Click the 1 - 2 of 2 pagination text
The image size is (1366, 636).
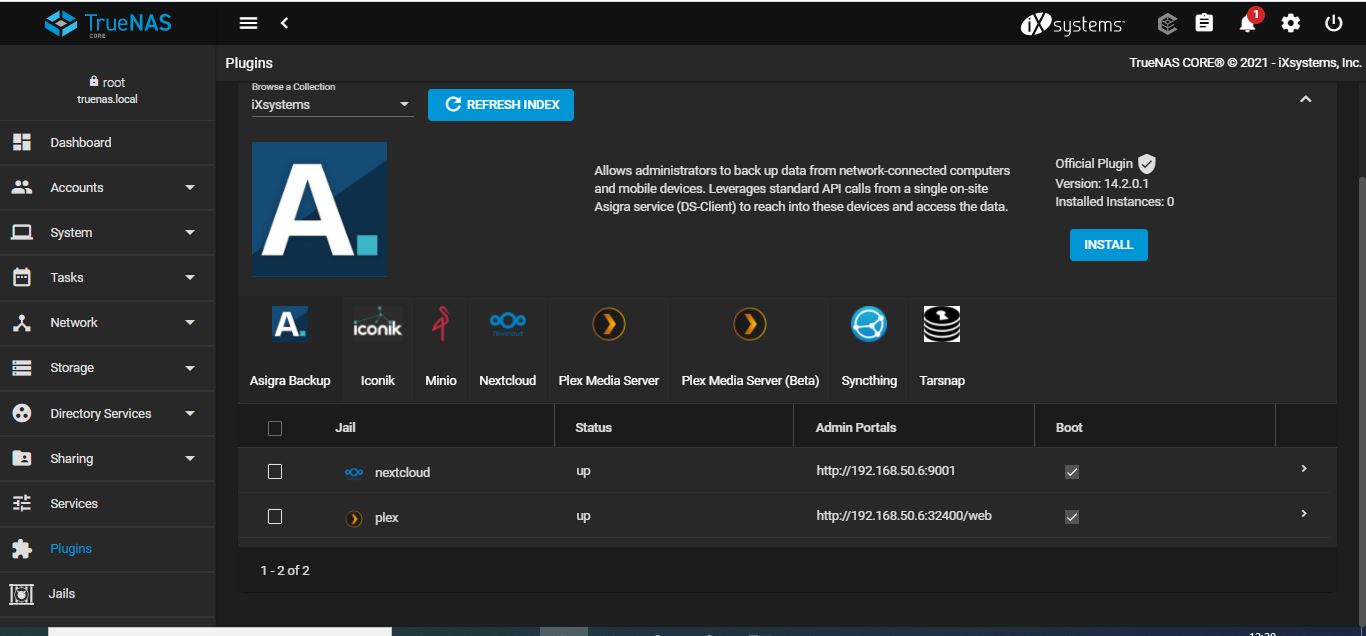point(285,570)
